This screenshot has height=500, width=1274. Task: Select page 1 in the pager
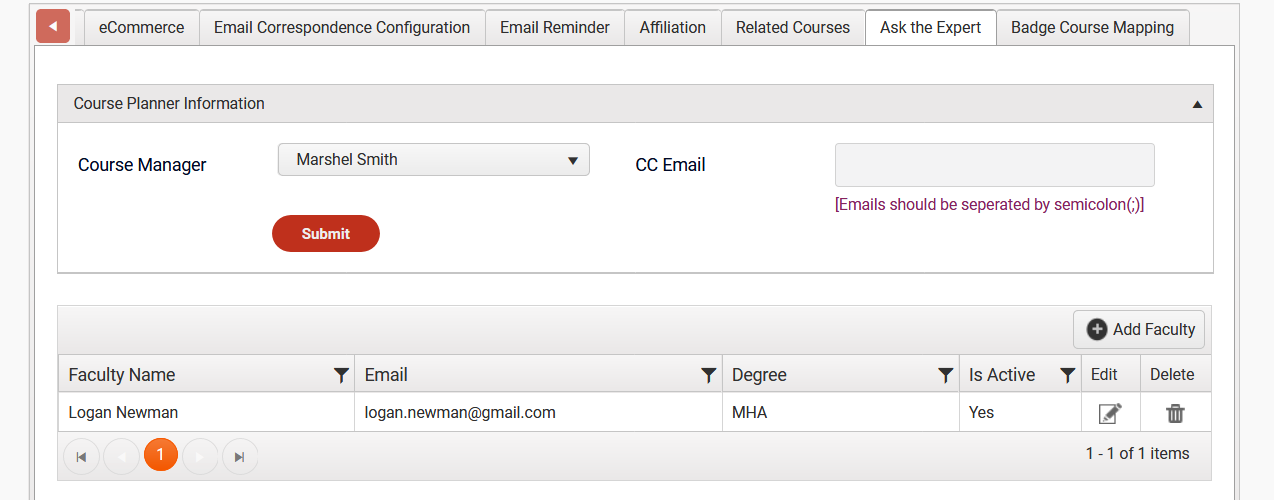coord(160,455)
